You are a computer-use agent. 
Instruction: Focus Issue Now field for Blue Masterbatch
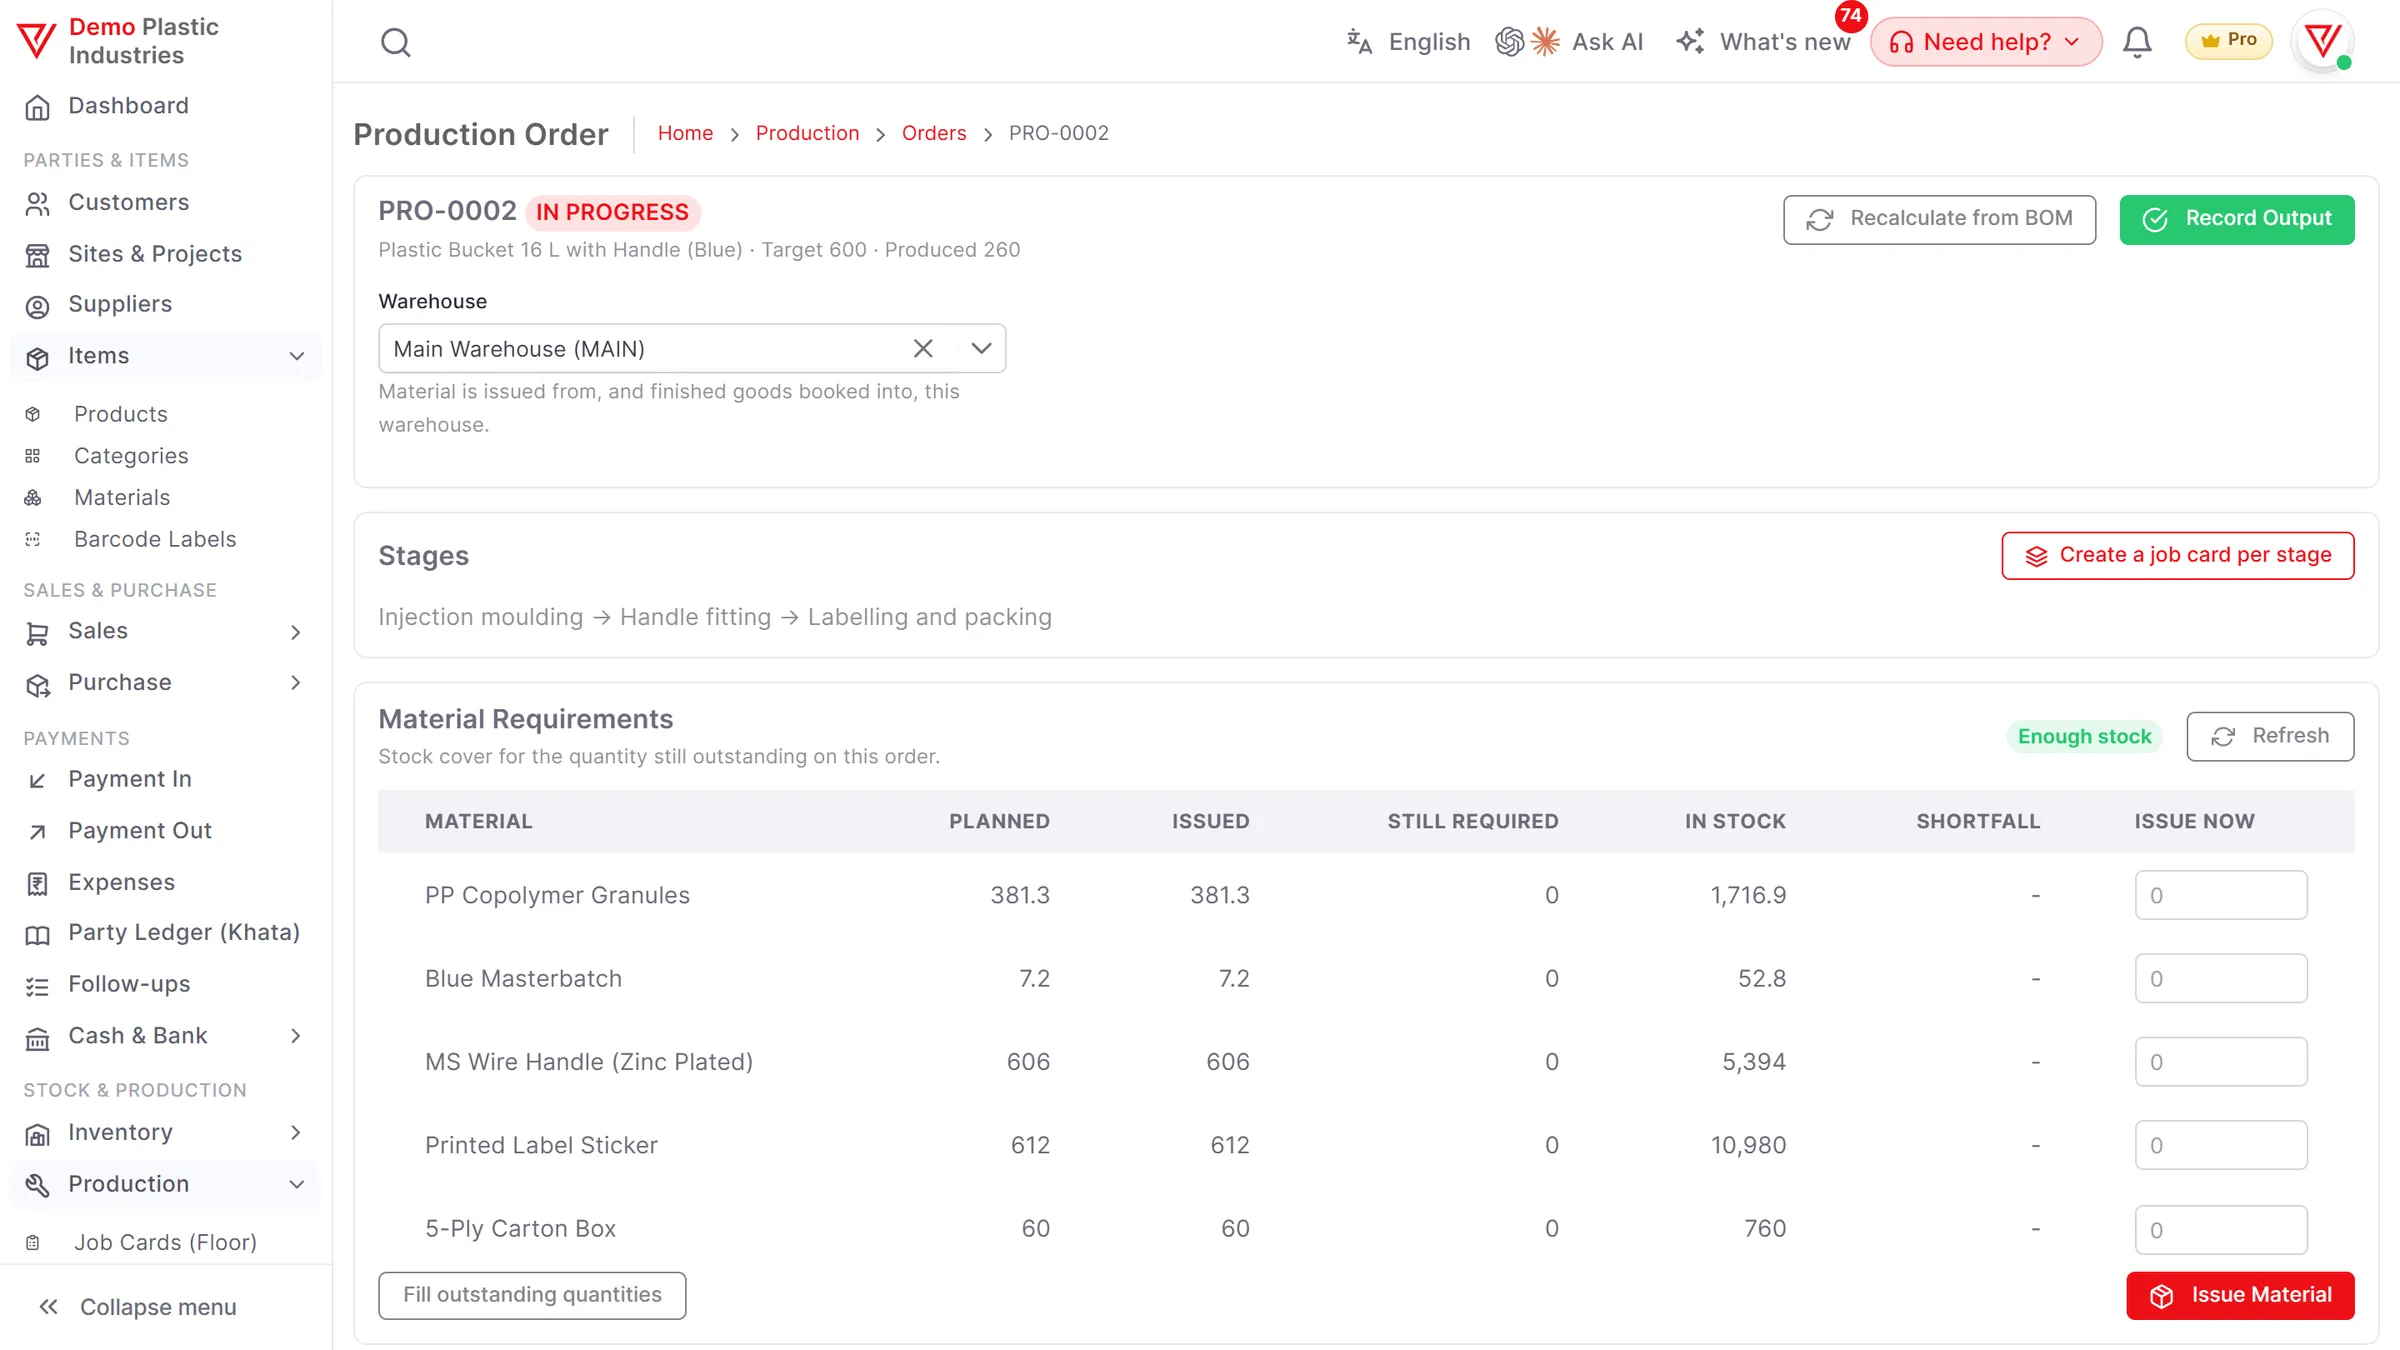[2220, 979]
